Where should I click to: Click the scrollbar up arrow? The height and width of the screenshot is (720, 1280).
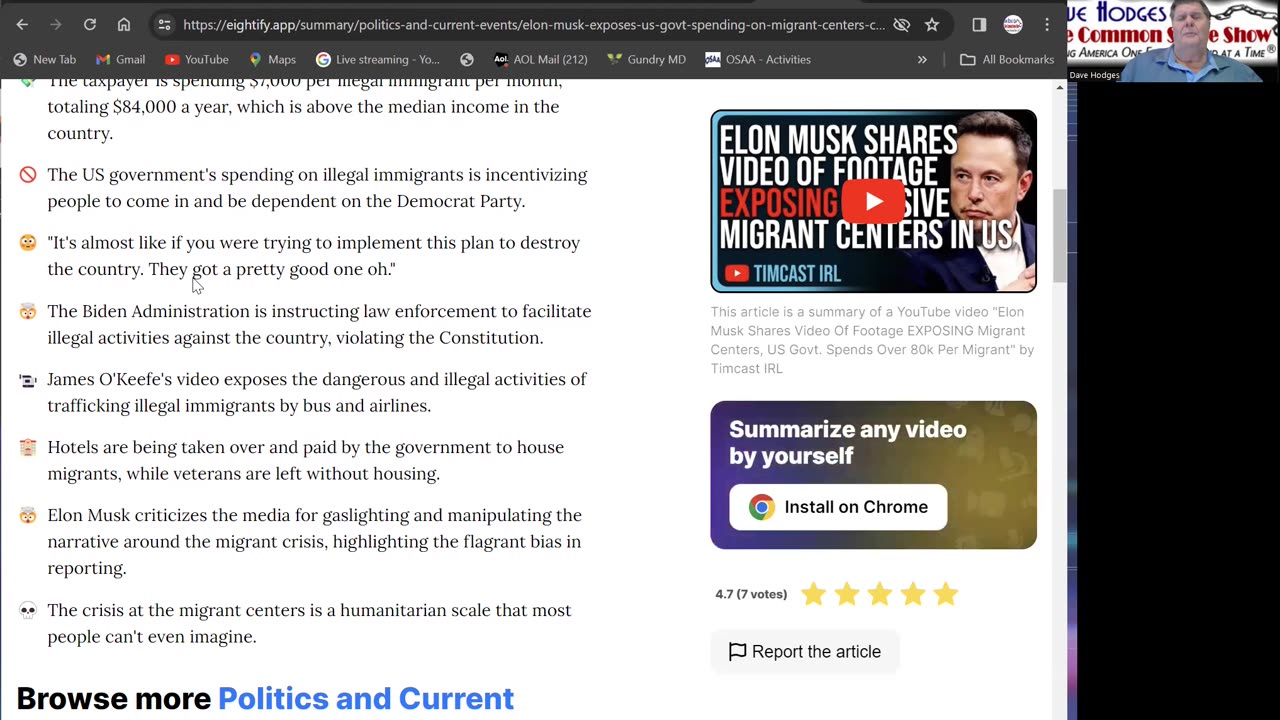coord(1060,88)
